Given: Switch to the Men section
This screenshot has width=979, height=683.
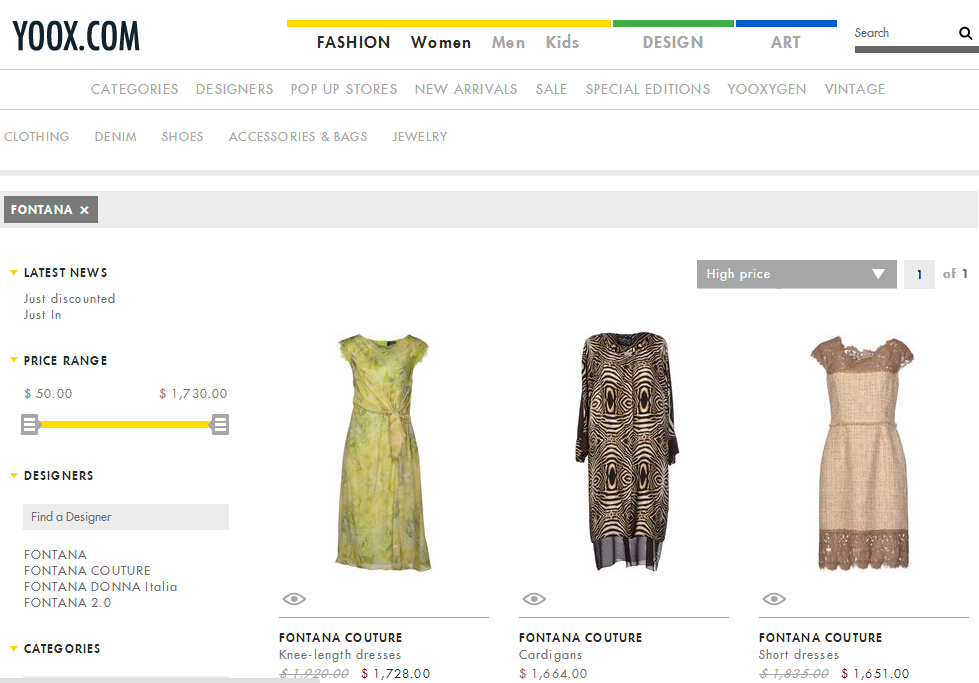Looking at the screenshot, I should (508, 42).
